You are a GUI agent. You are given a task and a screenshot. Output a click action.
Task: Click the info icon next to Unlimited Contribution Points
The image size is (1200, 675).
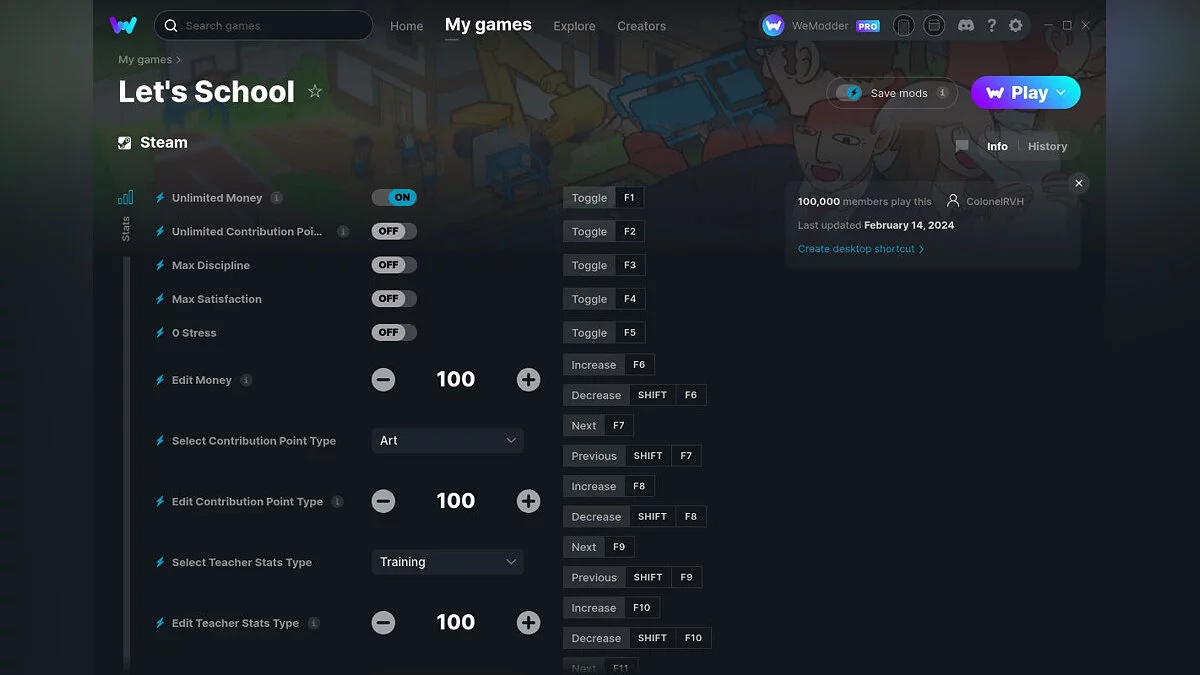pos(343,231)
